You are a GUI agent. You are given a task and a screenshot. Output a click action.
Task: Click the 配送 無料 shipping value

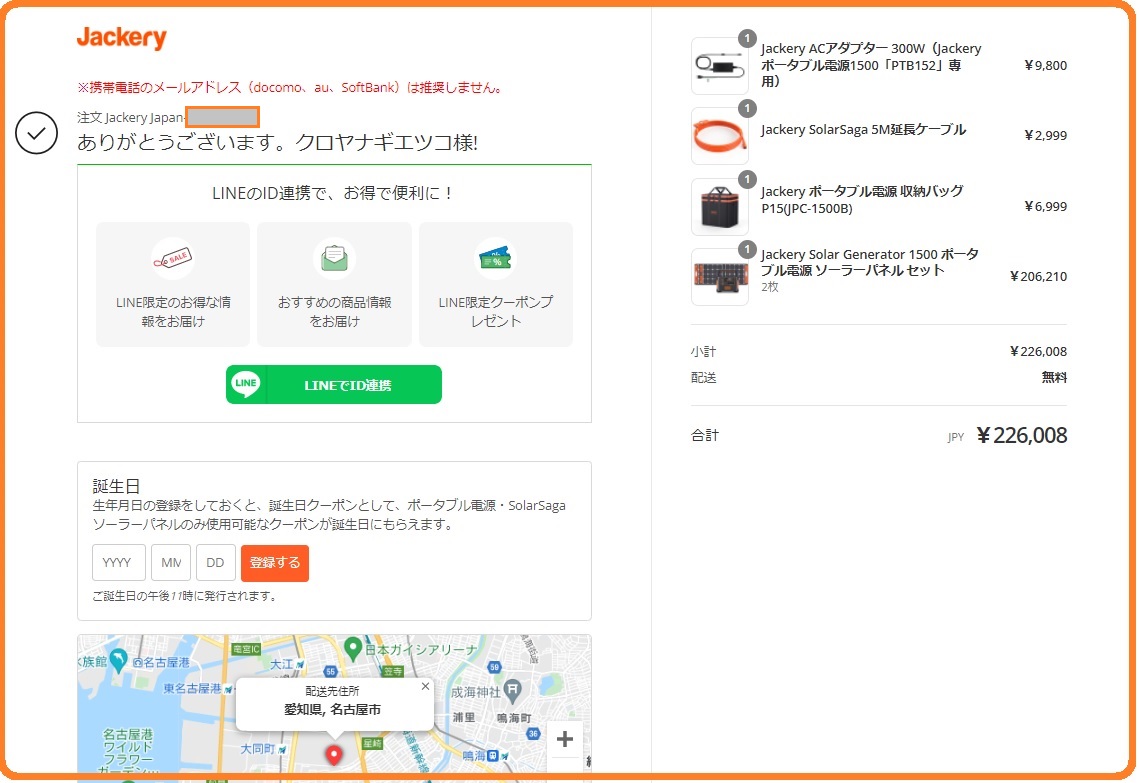click(x=1054, y=378)
